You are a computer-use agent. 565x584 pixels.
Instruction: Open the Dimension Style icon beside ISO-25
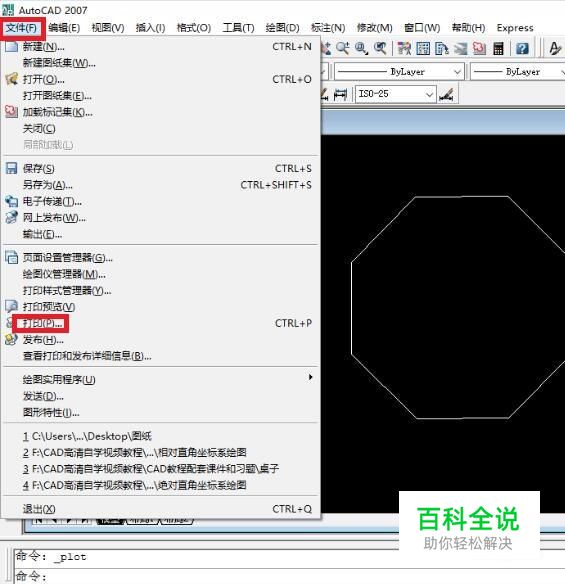pos(446,94)
